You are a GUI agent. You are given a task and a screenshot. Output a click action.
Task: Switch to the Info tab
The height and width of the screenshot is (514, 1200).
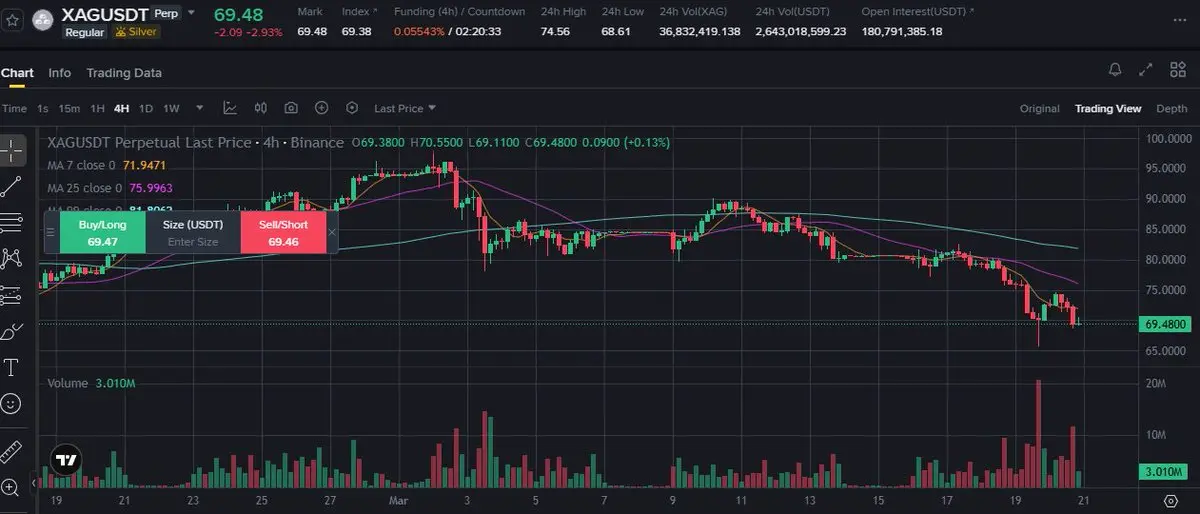pos(60,73)
